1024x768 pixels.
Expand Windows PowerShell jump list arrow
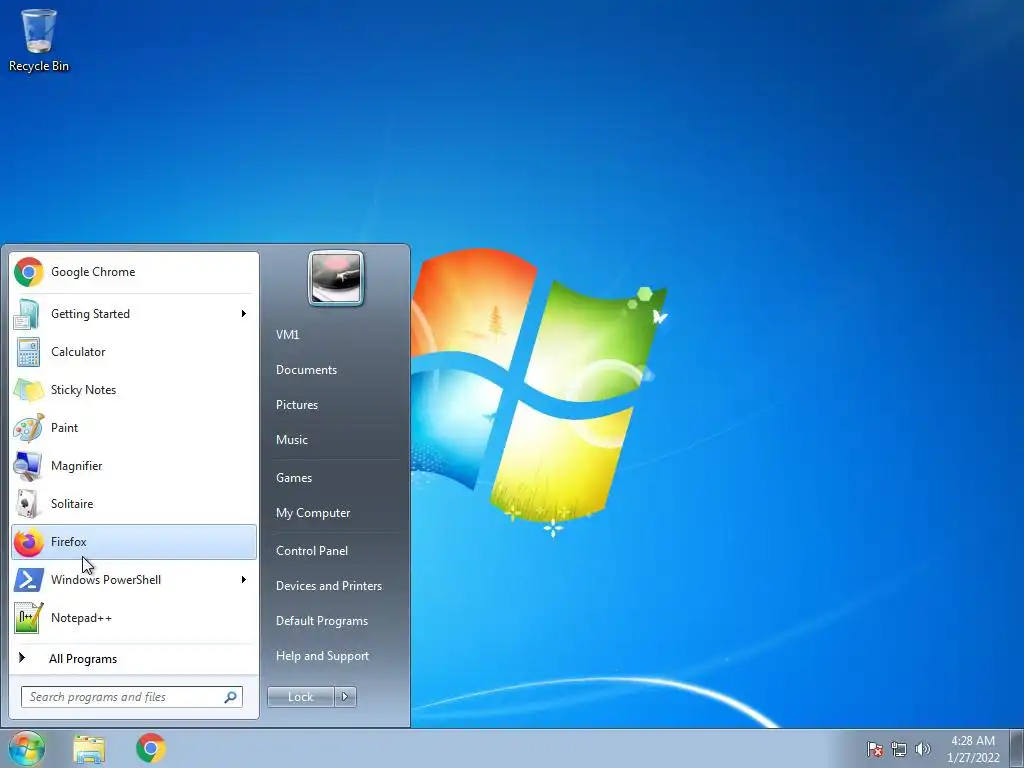244,580
